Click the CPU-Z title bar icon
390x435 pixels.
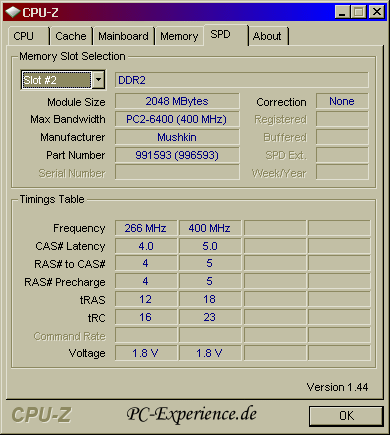[x=13, y=12]
